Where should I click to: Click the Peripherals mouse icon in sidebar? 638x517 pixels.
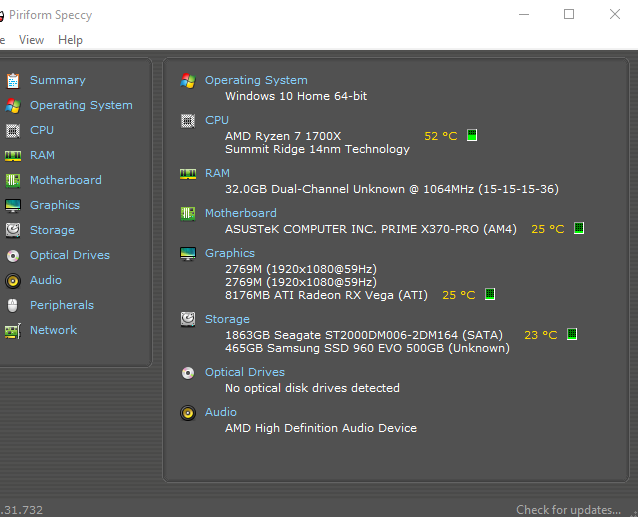click(12, 305)
